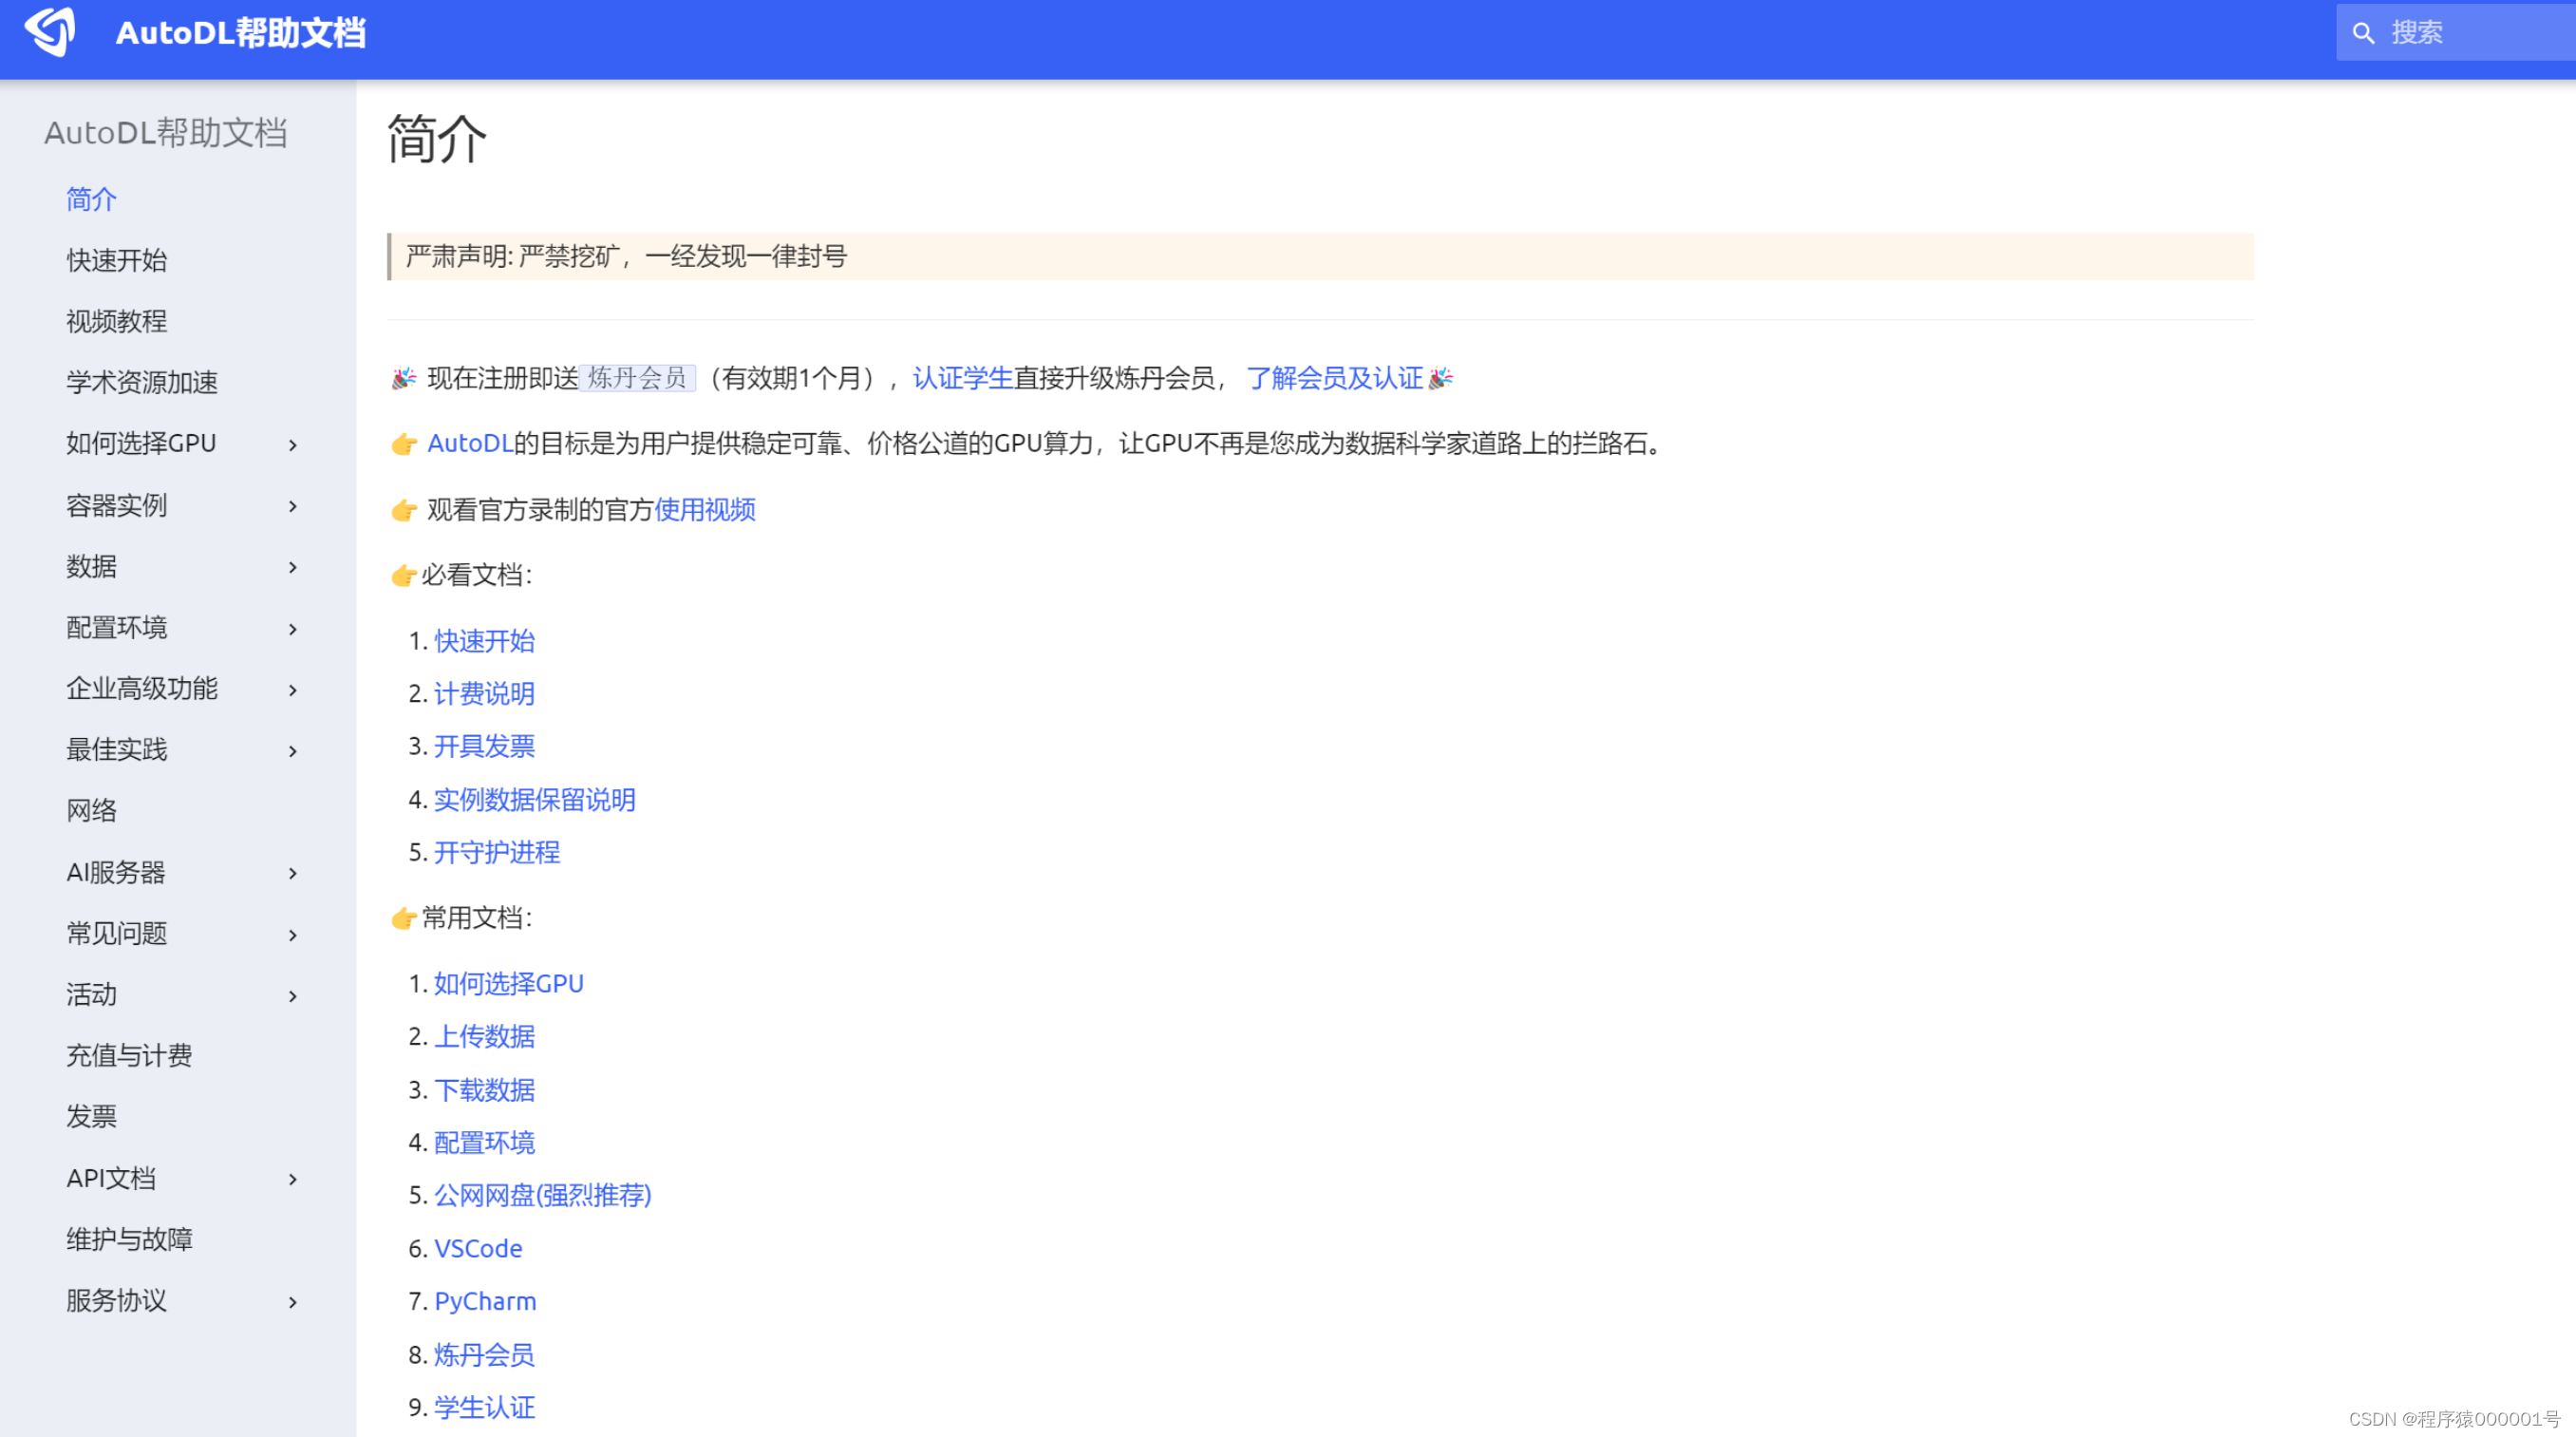Open 视频教程 in the sidebar
The width and height of the screenshot is (2576, 1437).
[117, 321]
